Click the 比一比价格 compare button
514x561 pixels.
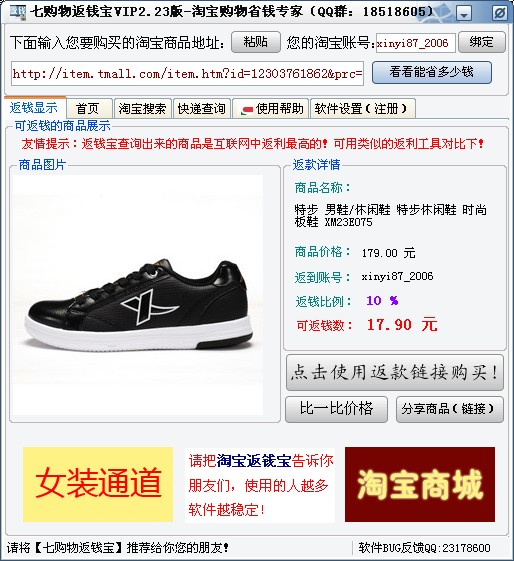(336, 409)
